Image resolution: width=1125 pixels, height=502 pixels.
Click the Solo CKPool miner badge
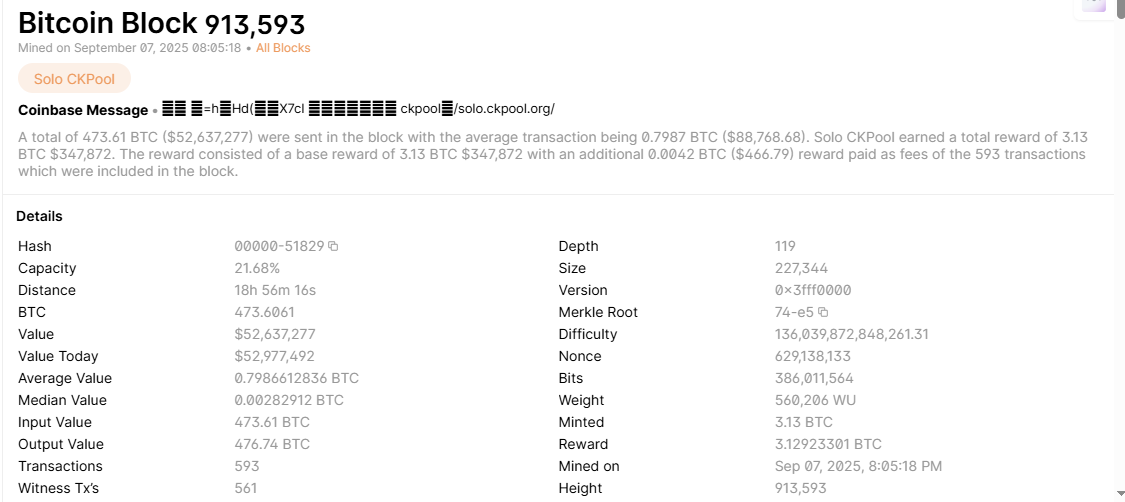(x=74, y=79)
